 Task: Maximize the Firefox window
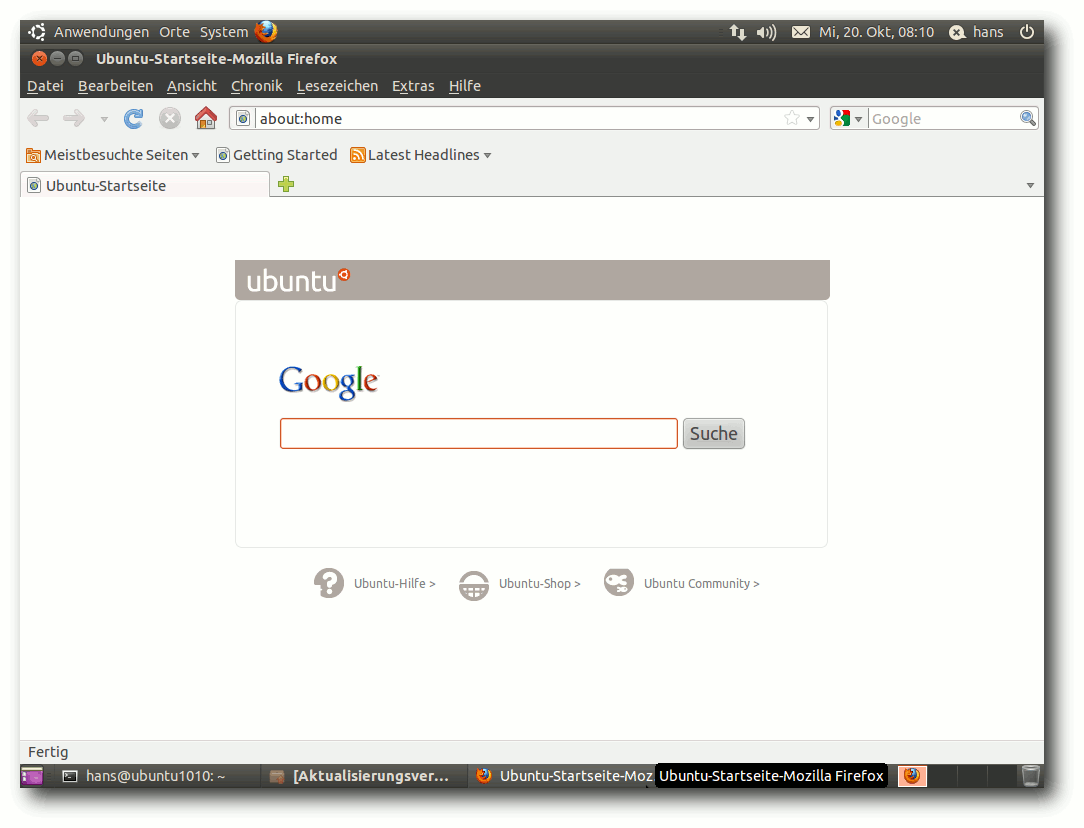[75, 59]
